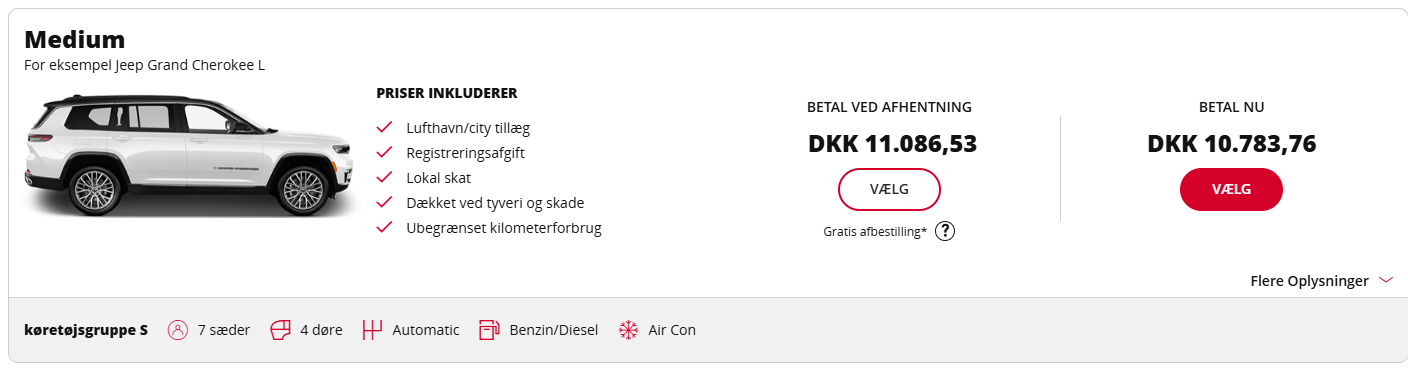Click the Medium car category heading
The height and width of the screenshot is (373, 1408).
pos(74,40)
